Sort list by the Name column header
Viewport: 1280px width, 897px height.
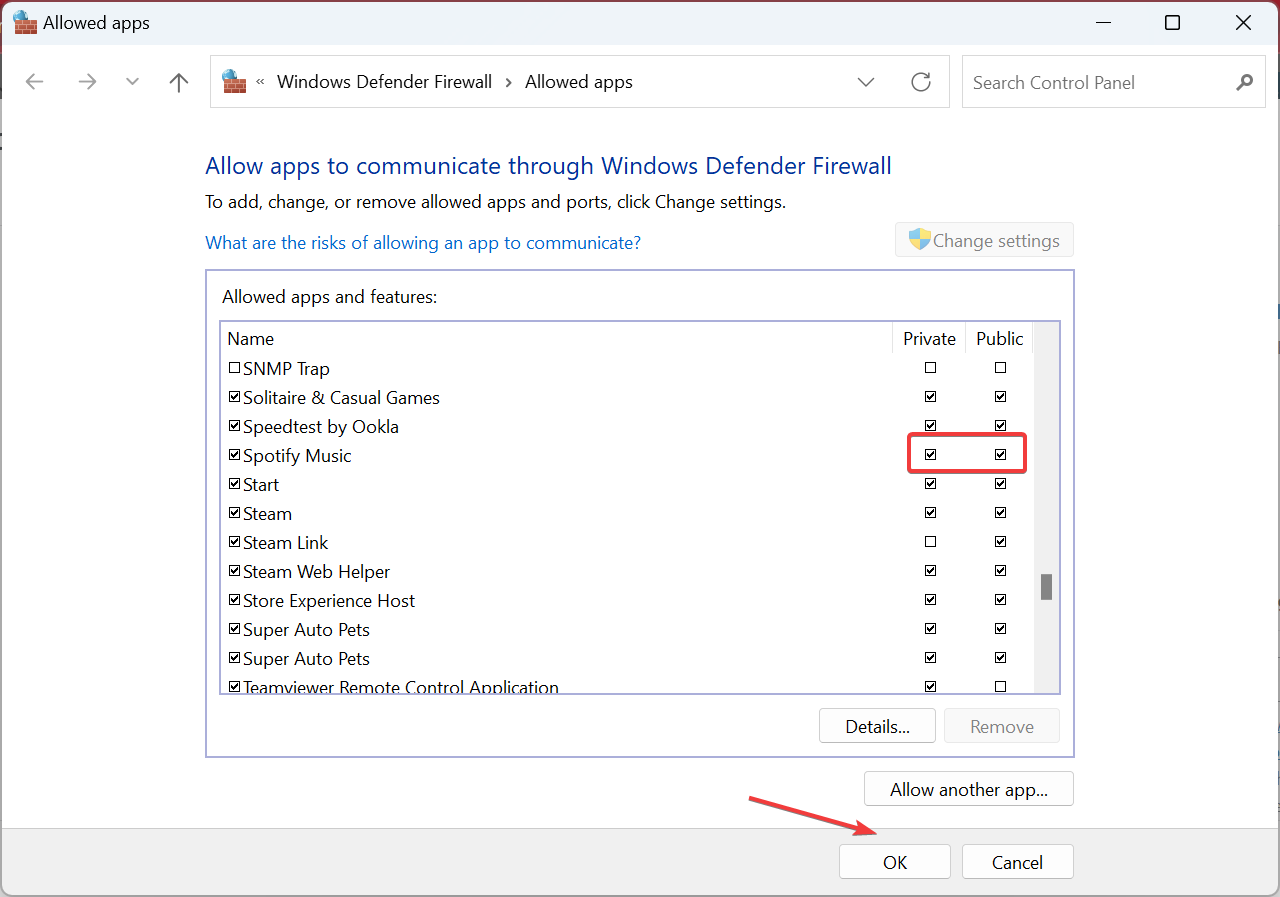[250, 339]
